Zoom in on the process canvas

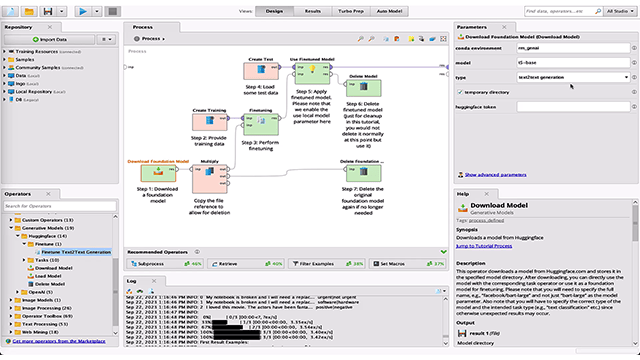tap(360, 39)
